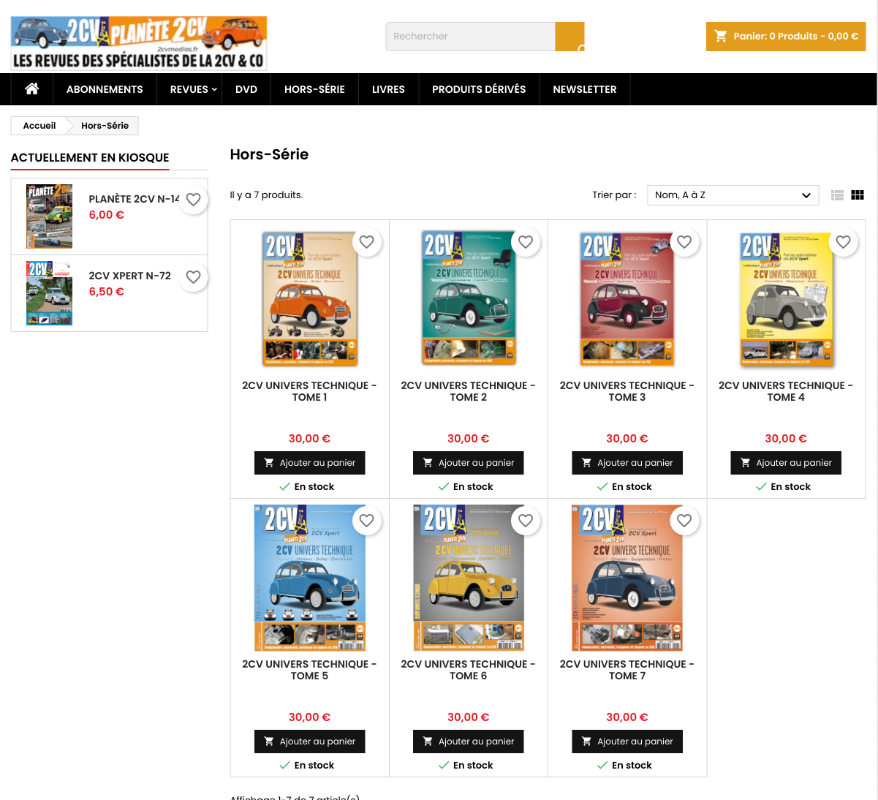
Task: Click the home icon in navigation bar
Action: coord(32,89)
